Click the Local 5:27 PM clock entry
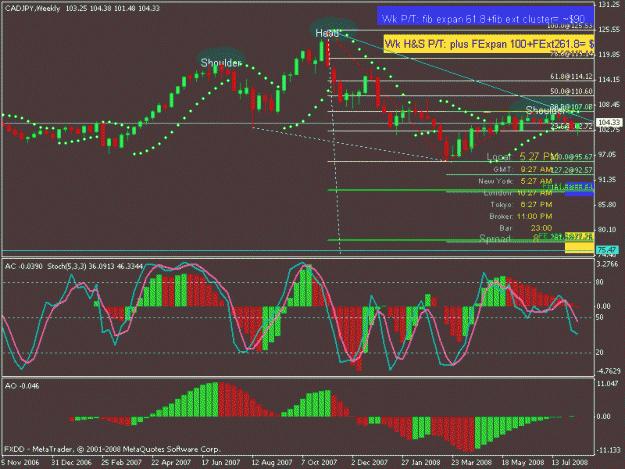 pos(522,156)
